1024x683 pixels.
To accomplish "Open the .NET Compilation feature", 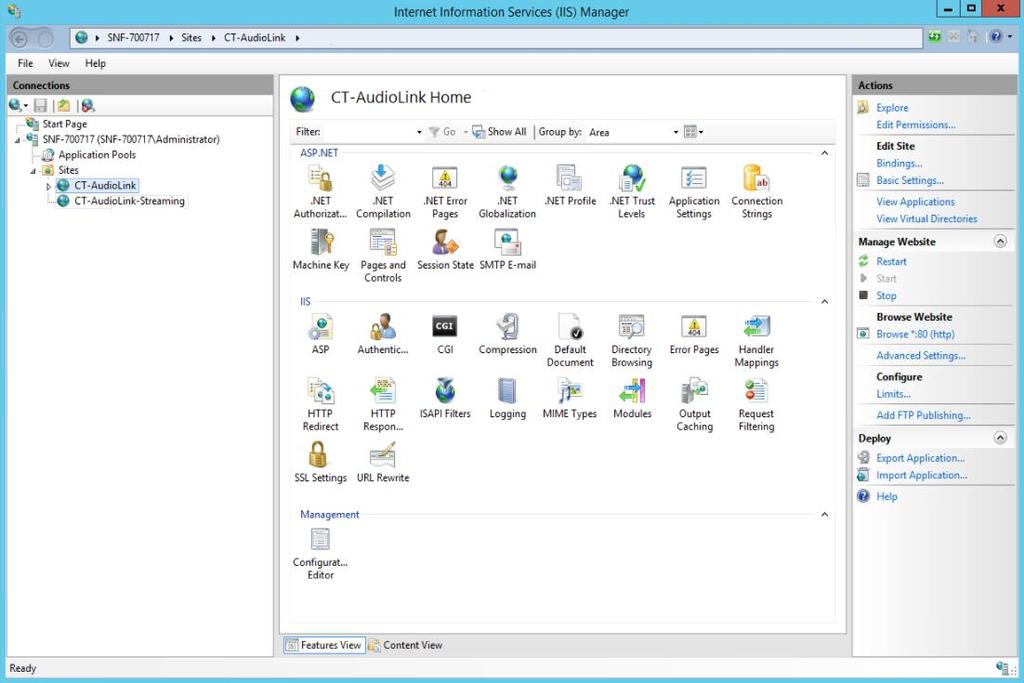I will click(383, 191).
